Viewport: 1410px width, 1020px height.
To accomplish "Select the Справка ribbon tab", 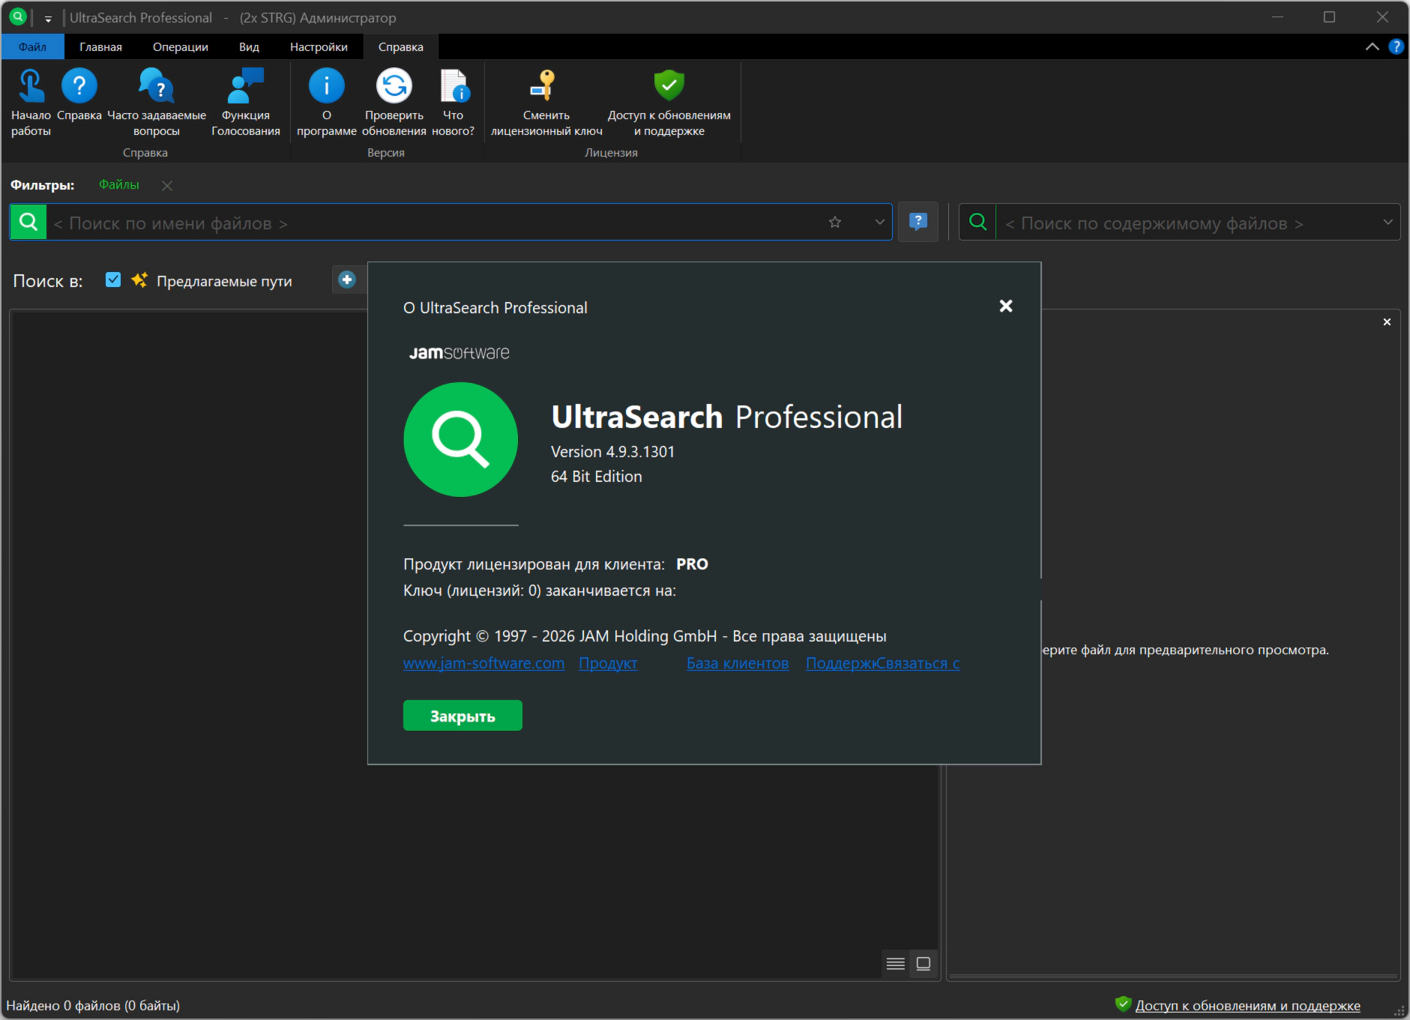I will (401, 47).
